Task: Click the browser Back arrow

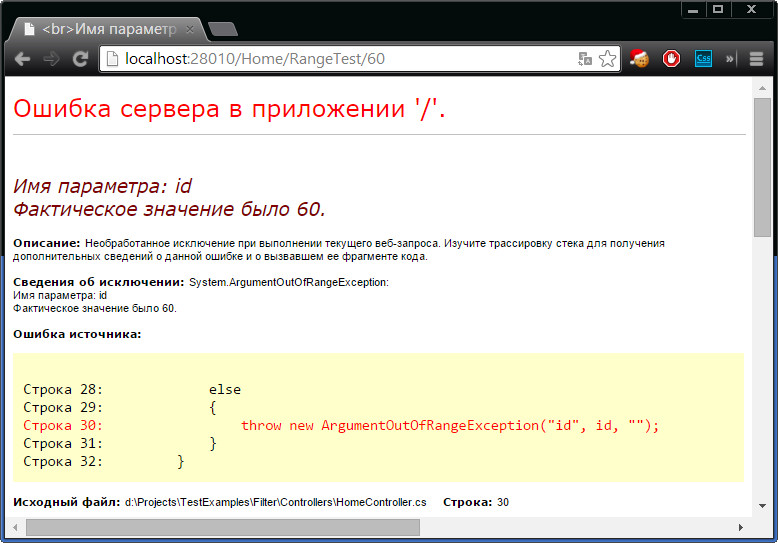Action: 22,59
